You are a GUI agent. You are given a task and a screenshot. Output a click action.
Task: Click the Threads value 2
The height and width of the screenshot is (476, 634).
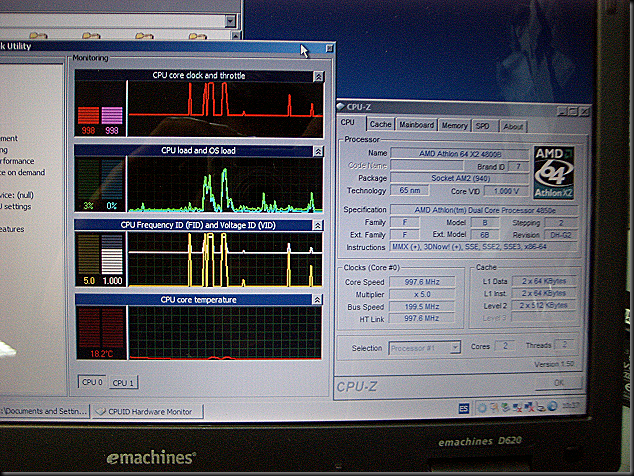(564, 345)
